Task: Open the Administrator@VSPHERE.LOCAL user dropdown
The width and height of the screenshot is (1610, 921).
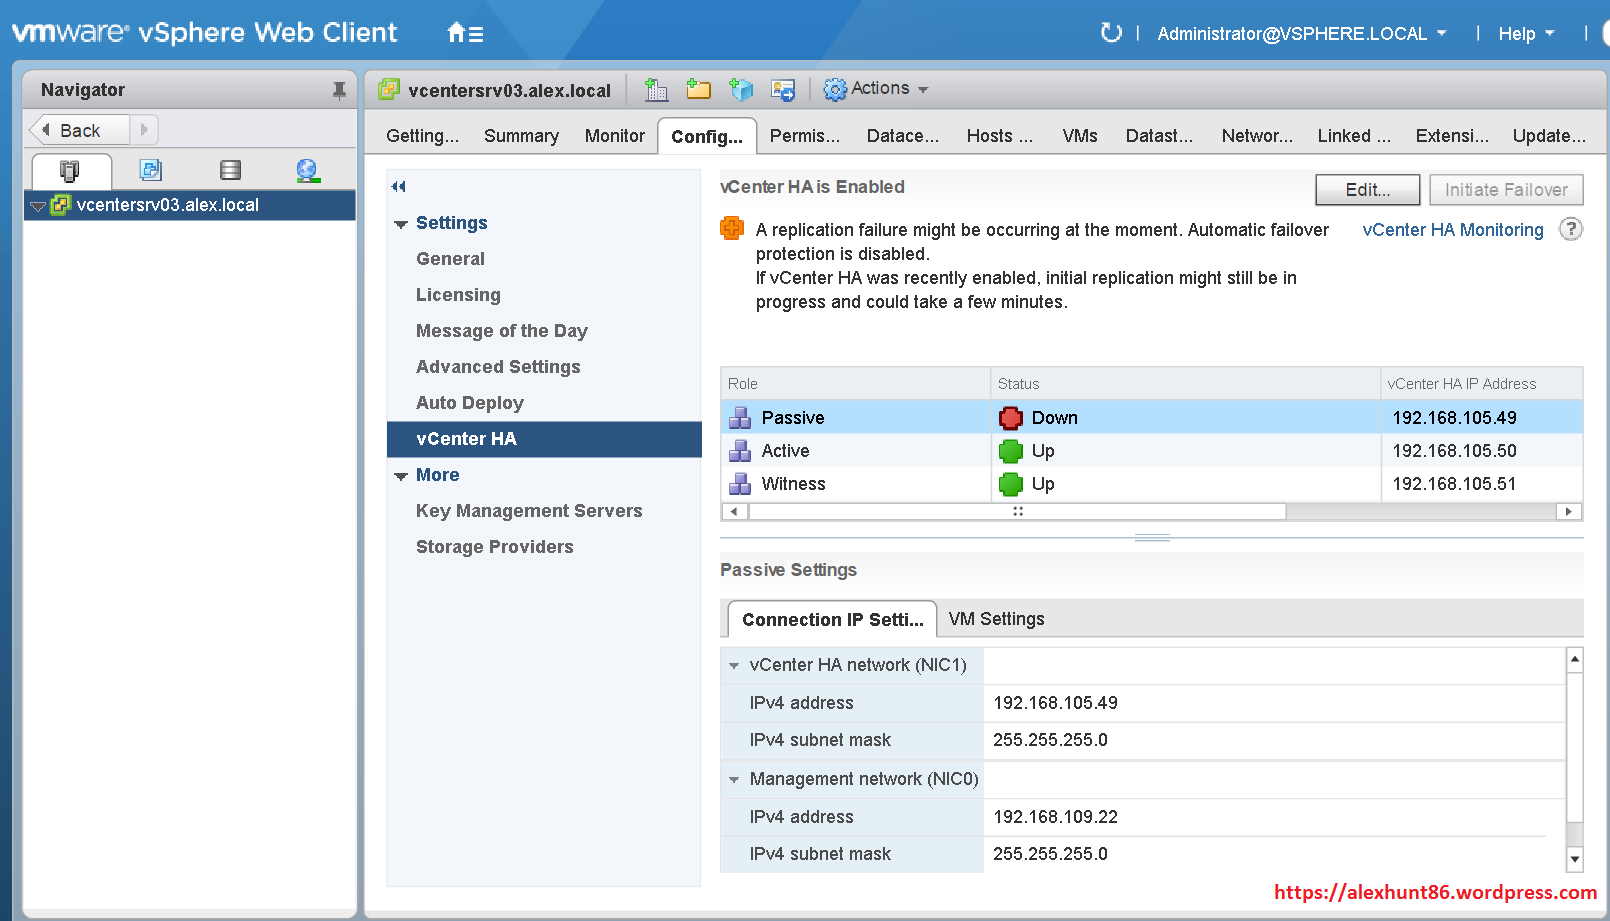Action: point(1301,33)
